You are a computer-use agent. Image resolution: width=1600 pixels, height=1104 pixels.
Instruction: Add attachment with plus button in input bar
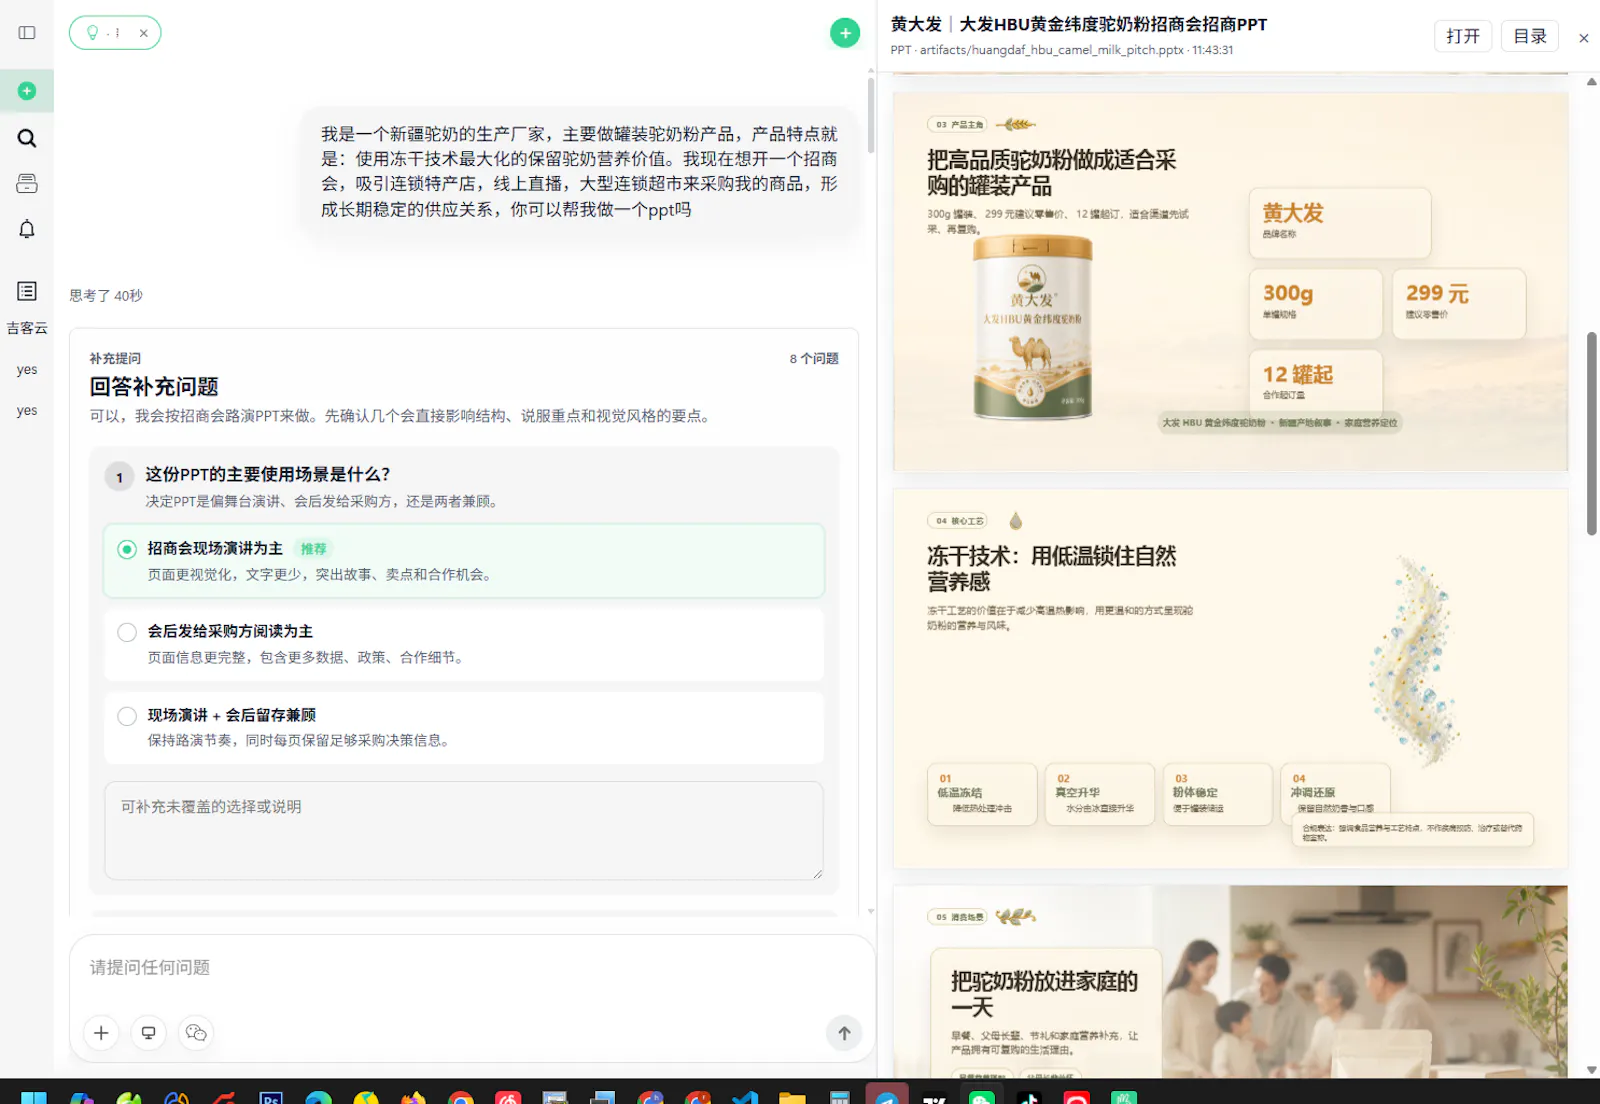[x=101, y=1033]
